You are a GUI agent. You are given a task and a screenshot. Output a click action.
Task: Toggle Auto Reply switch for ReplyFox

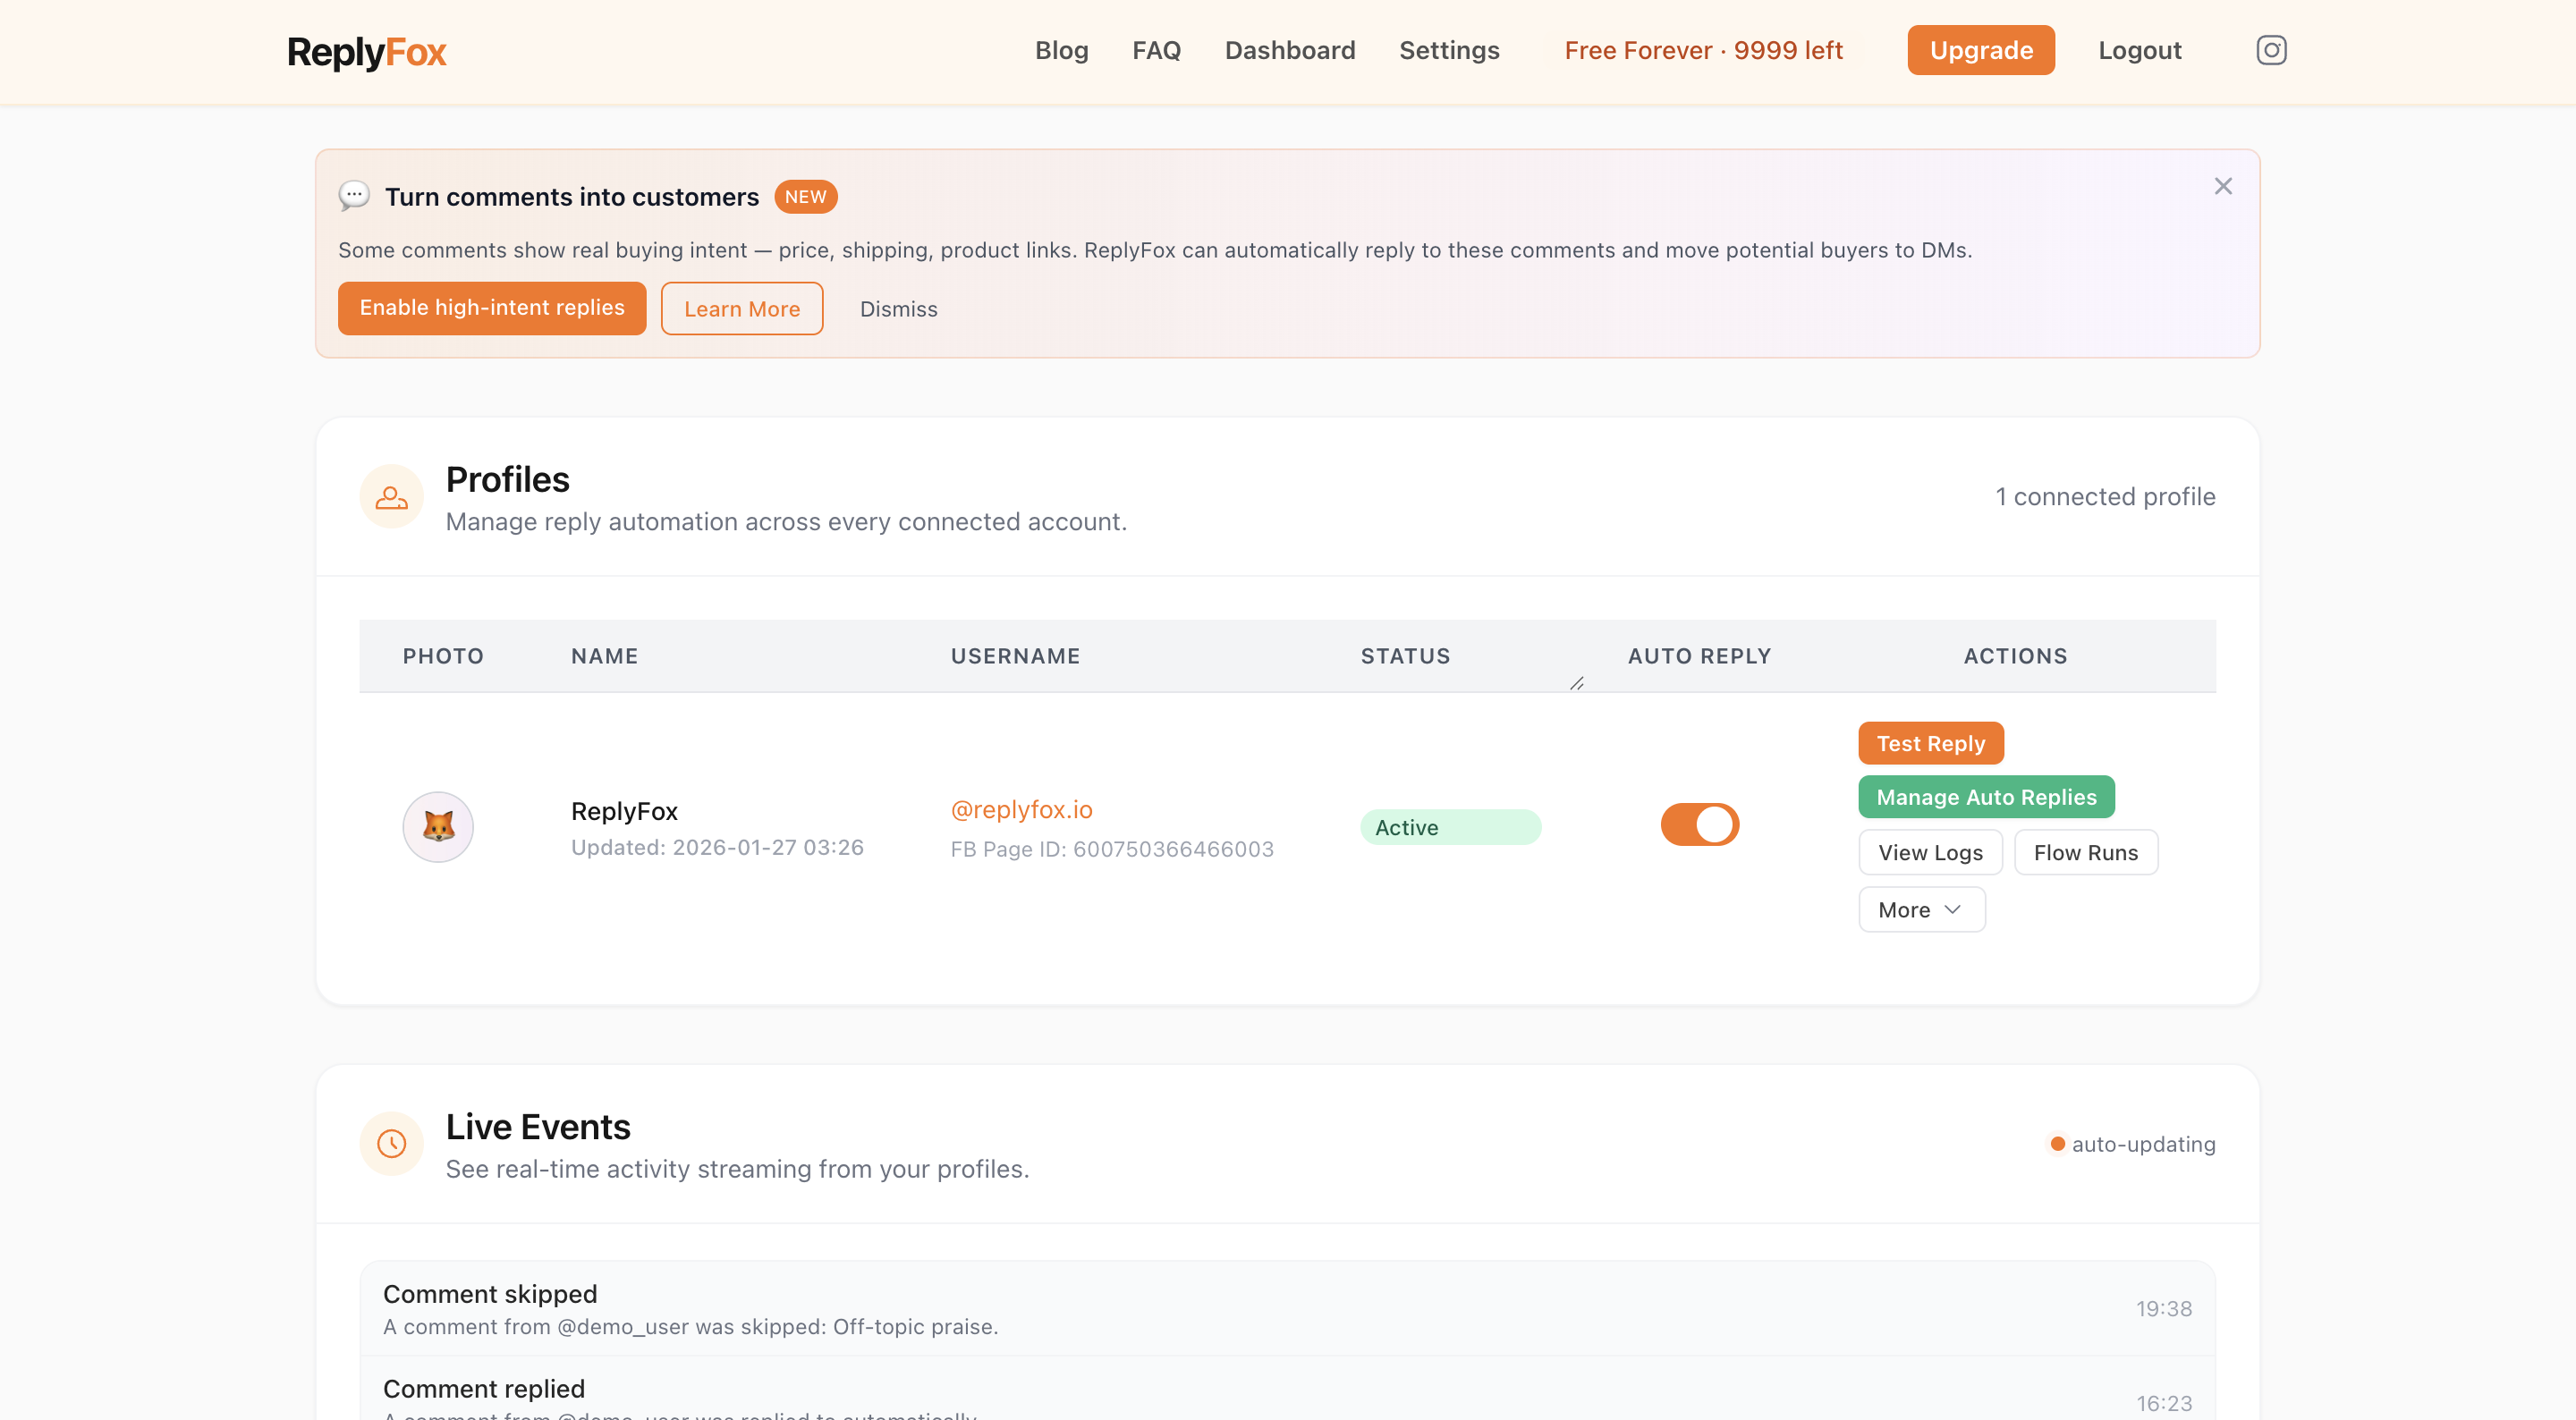(1699, 825)
